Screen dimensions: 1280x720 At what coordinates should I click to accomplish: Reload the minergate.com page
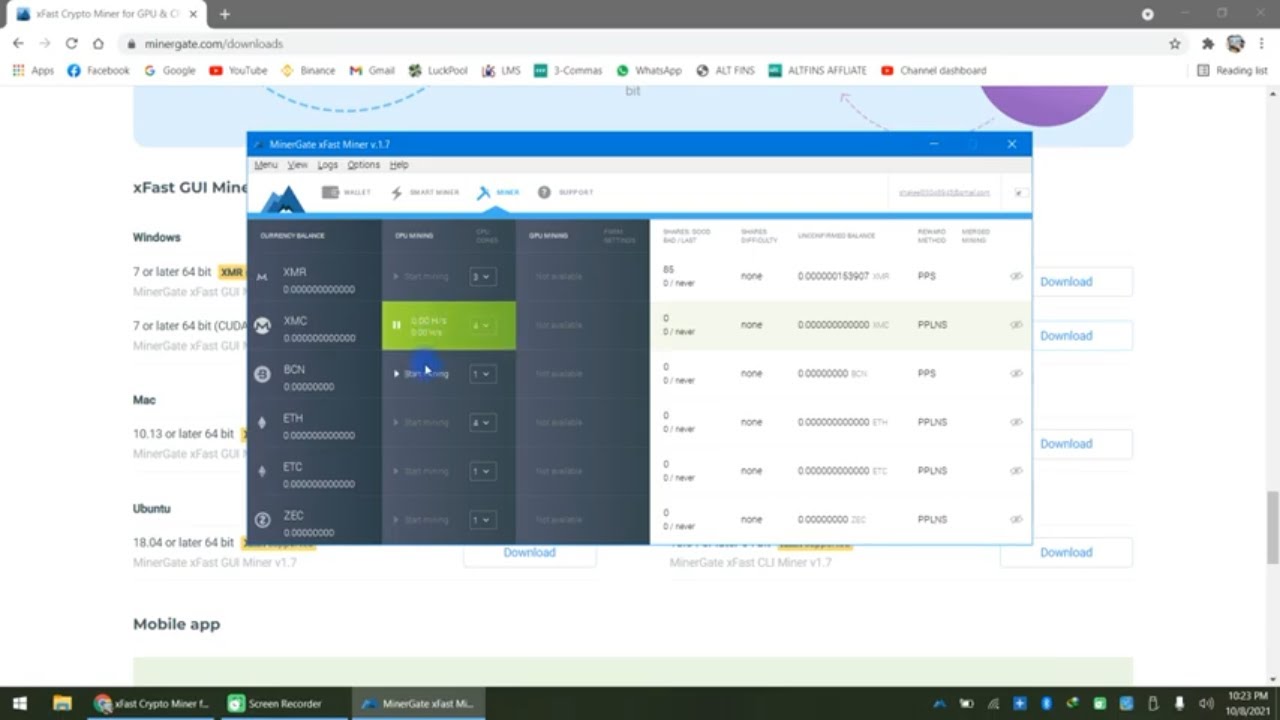pyautogui.click(x=71, y=44)
